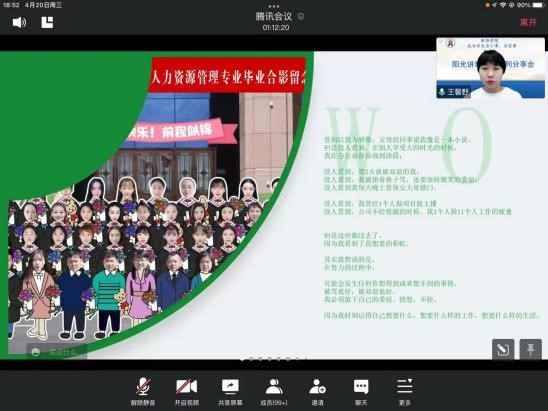548x411 pixels.
Task: Turn on camera with 开启视频
Action: [x=187, y=391]
